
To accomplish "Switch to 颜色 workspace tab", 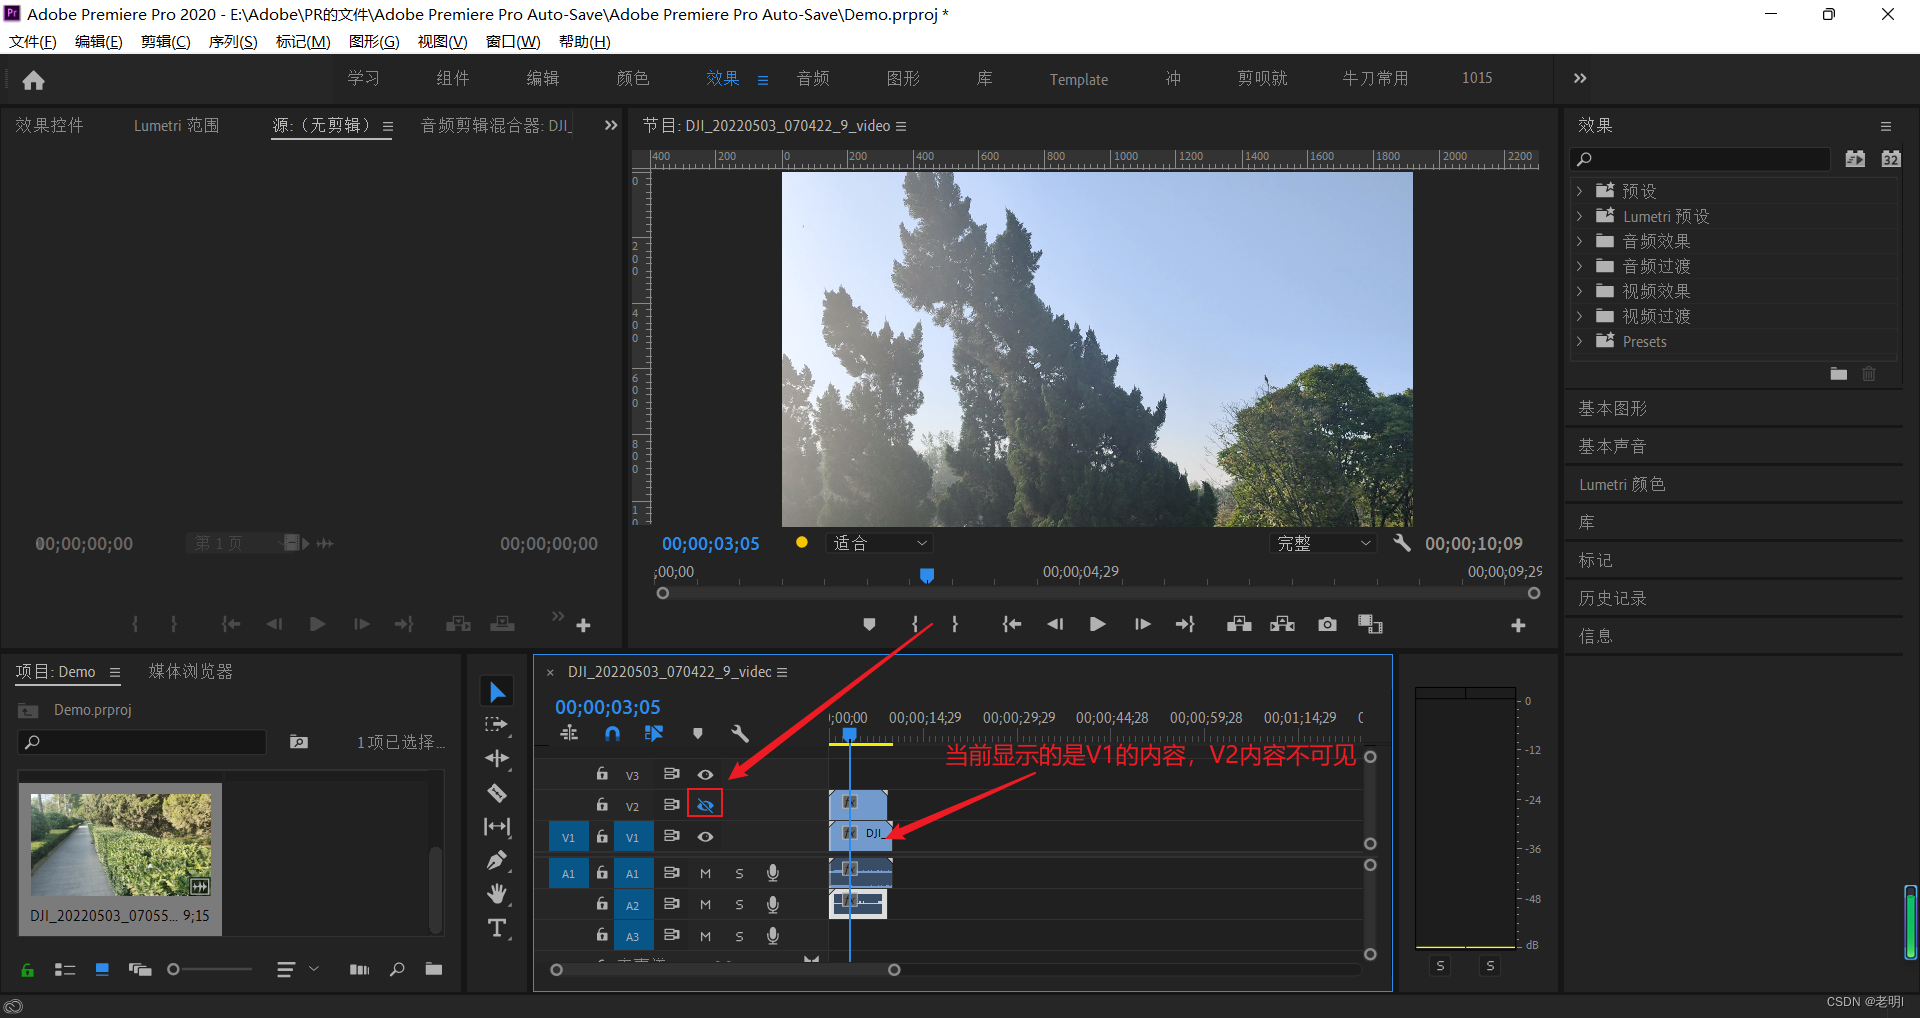I will coord(633,78).
